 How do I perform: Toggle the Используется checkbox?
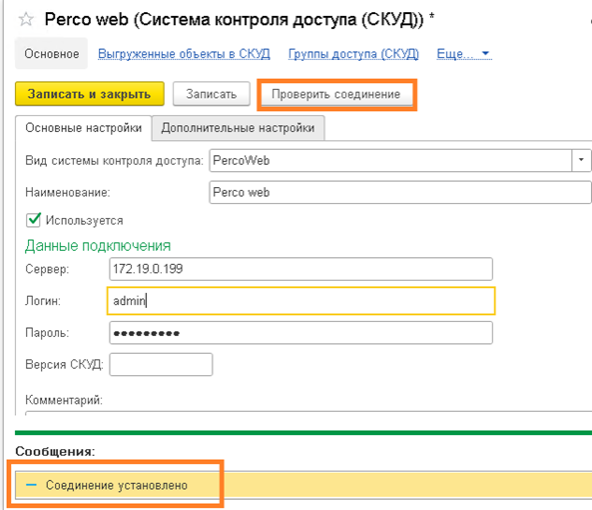point(33,220)
